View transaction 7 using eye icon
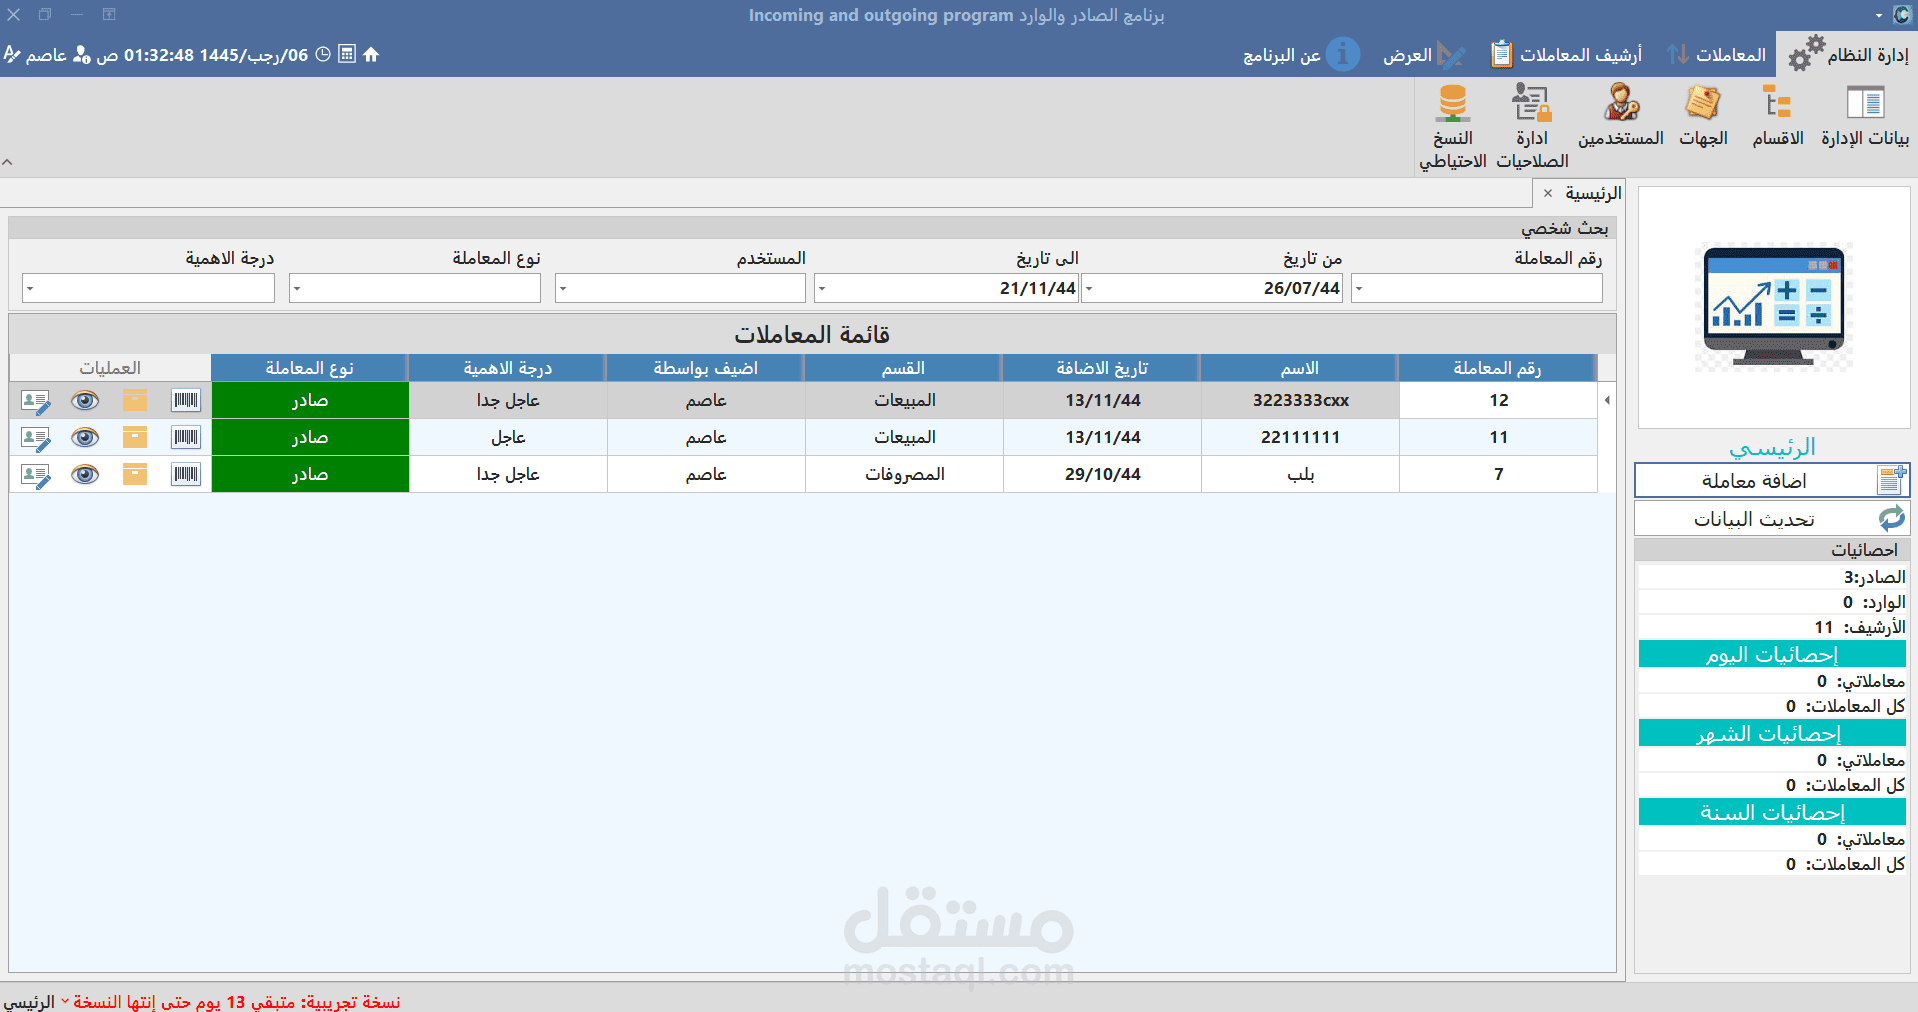Screen dimensions: 1918x1012 [86, 475]
